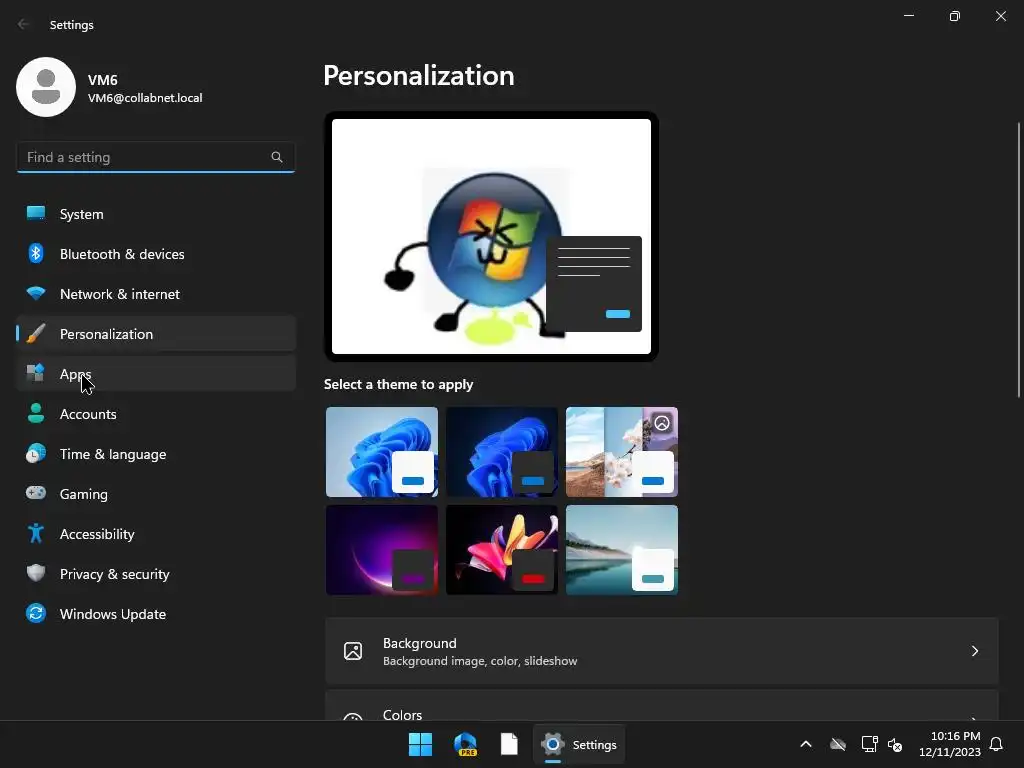Apply the Sunrise lake theme

[622, 550]
